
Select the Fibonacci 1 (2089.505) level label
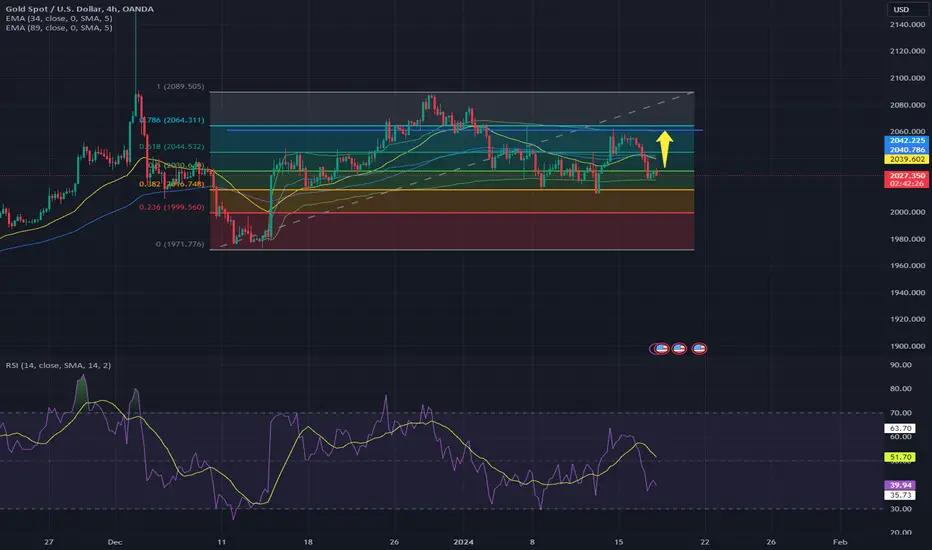180,87
